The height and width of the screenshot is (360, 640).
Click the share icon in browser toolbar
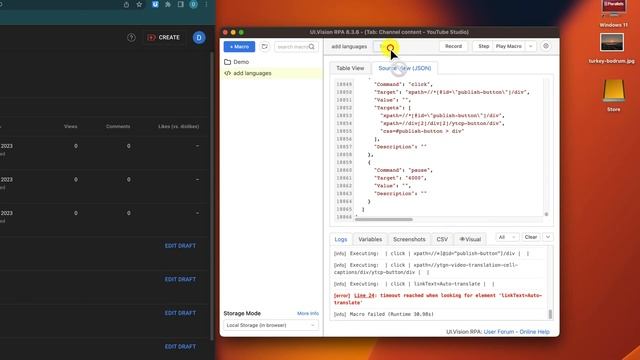[x=126, y=4]
